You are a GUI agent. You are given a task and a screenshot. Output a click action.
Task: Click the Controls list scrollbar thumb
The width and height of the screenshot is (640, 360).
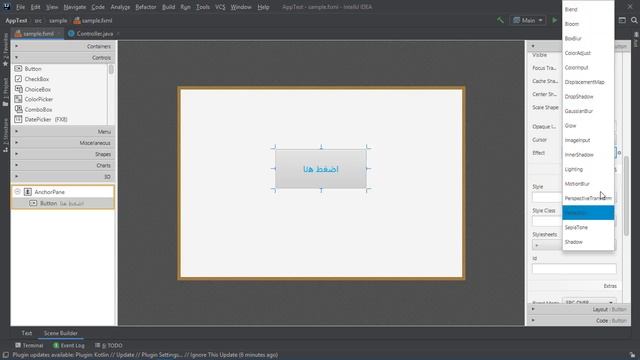coord(111,69)
